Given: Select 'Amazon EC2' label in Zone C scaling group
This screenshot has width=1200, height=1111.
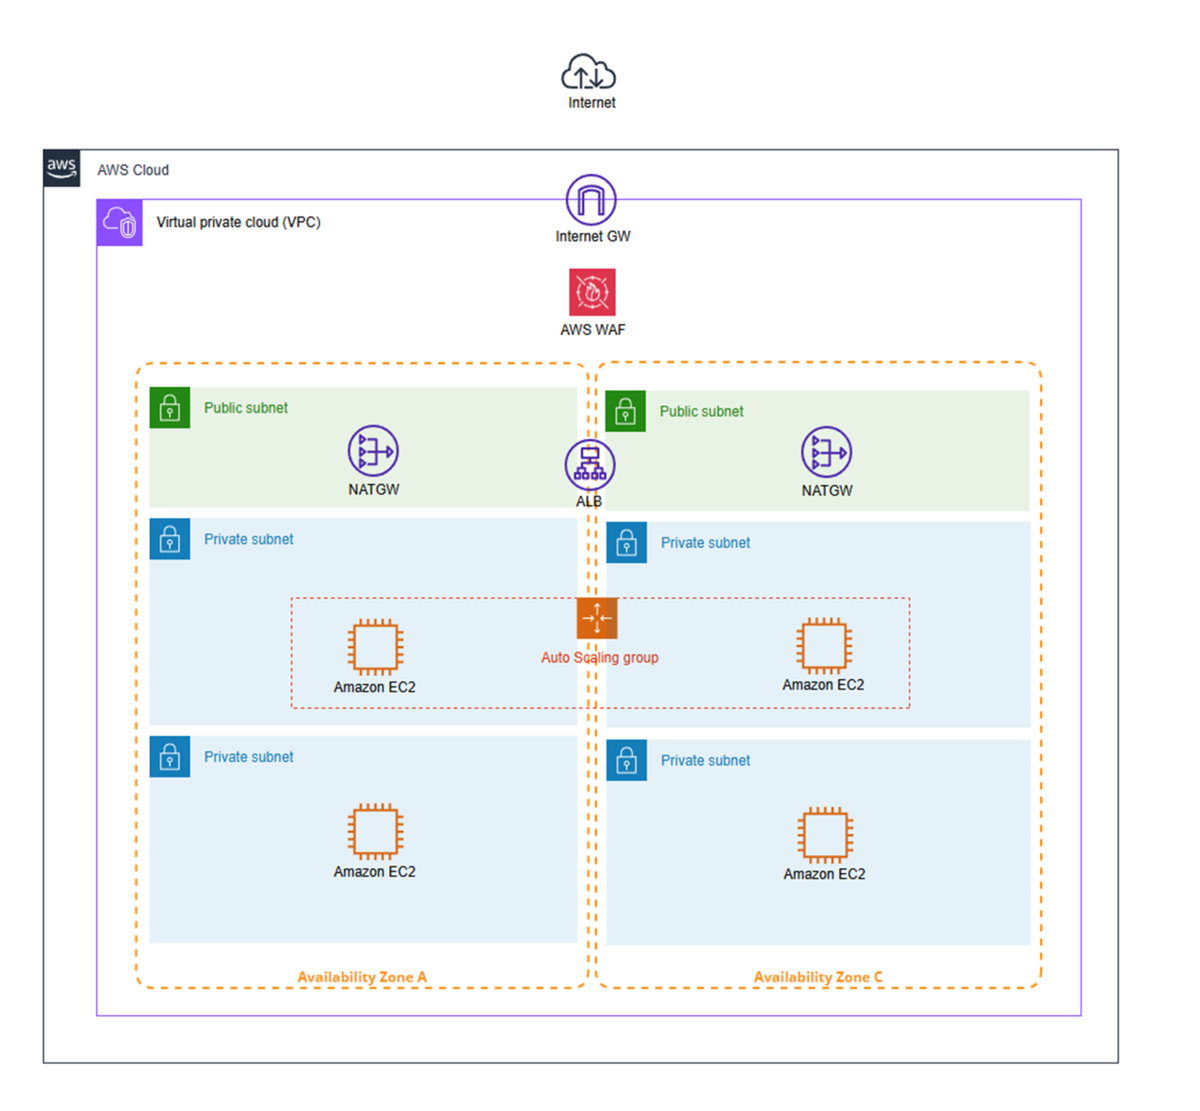Looking at the screenshot, I should (x=823, y=686).
